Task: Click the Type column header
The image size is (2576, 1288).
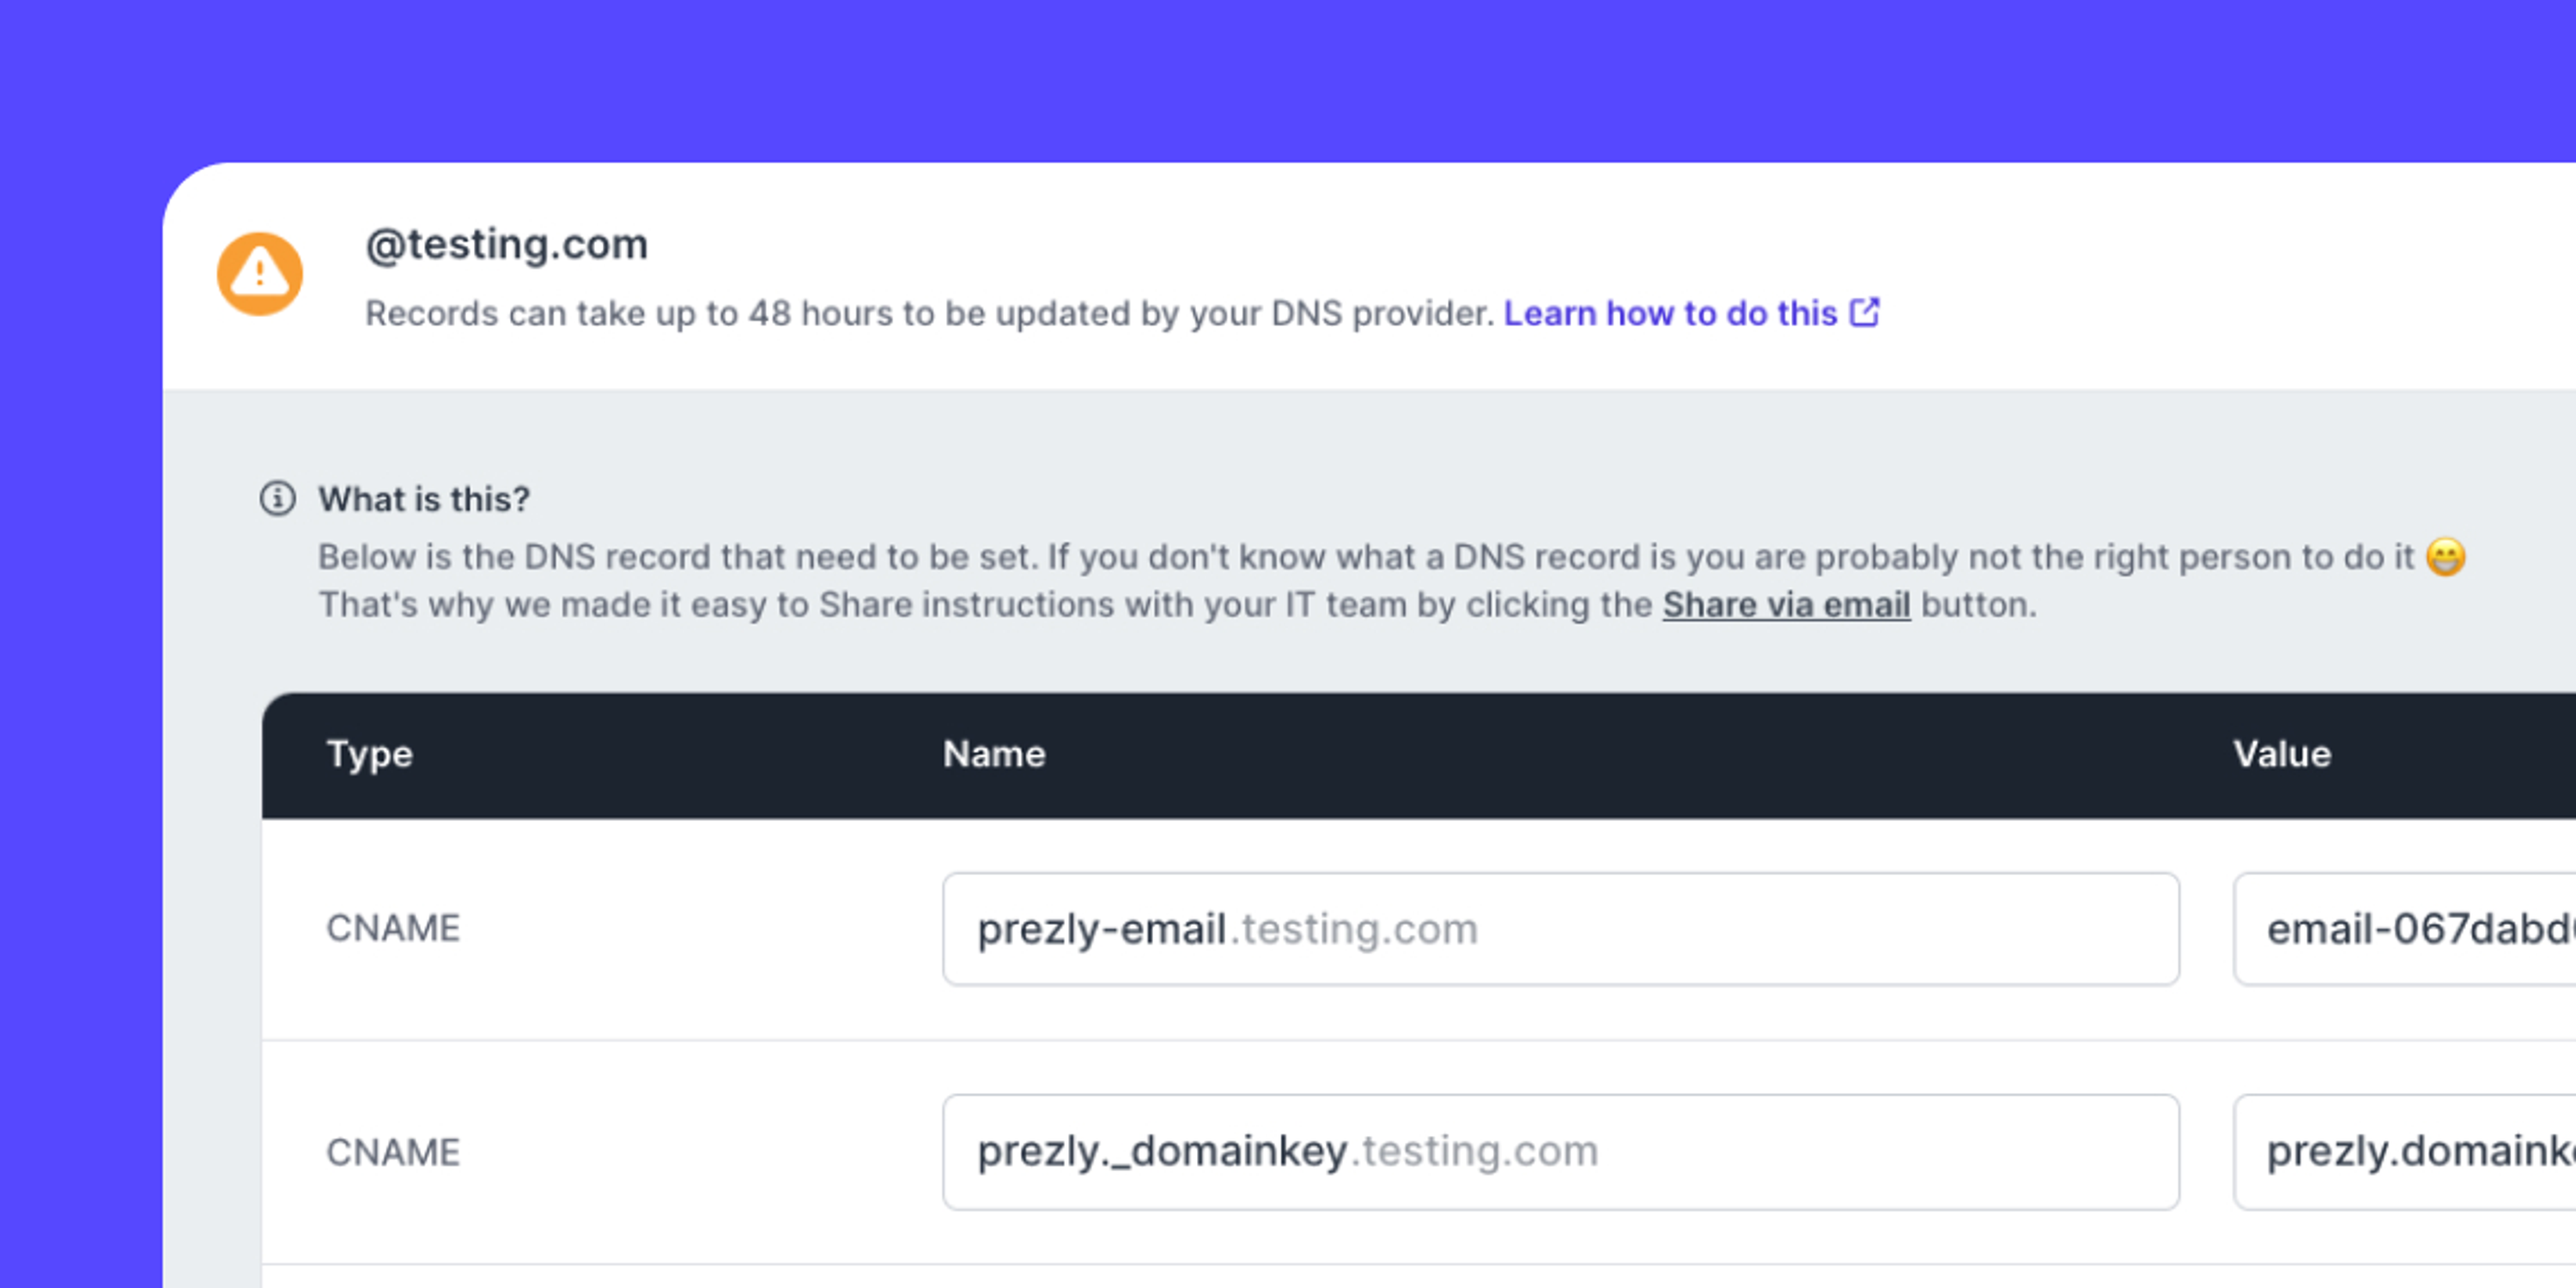Action: 370,754
